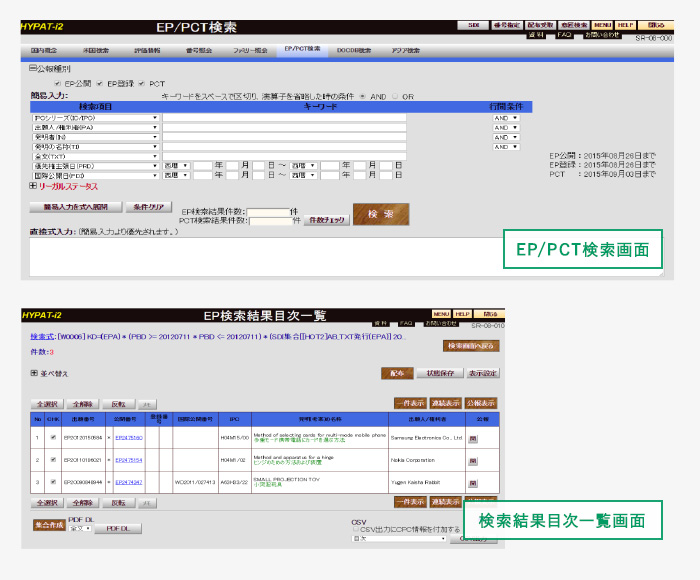
Task: Click the 集合作成 button
Action: [x=49, y=525]
